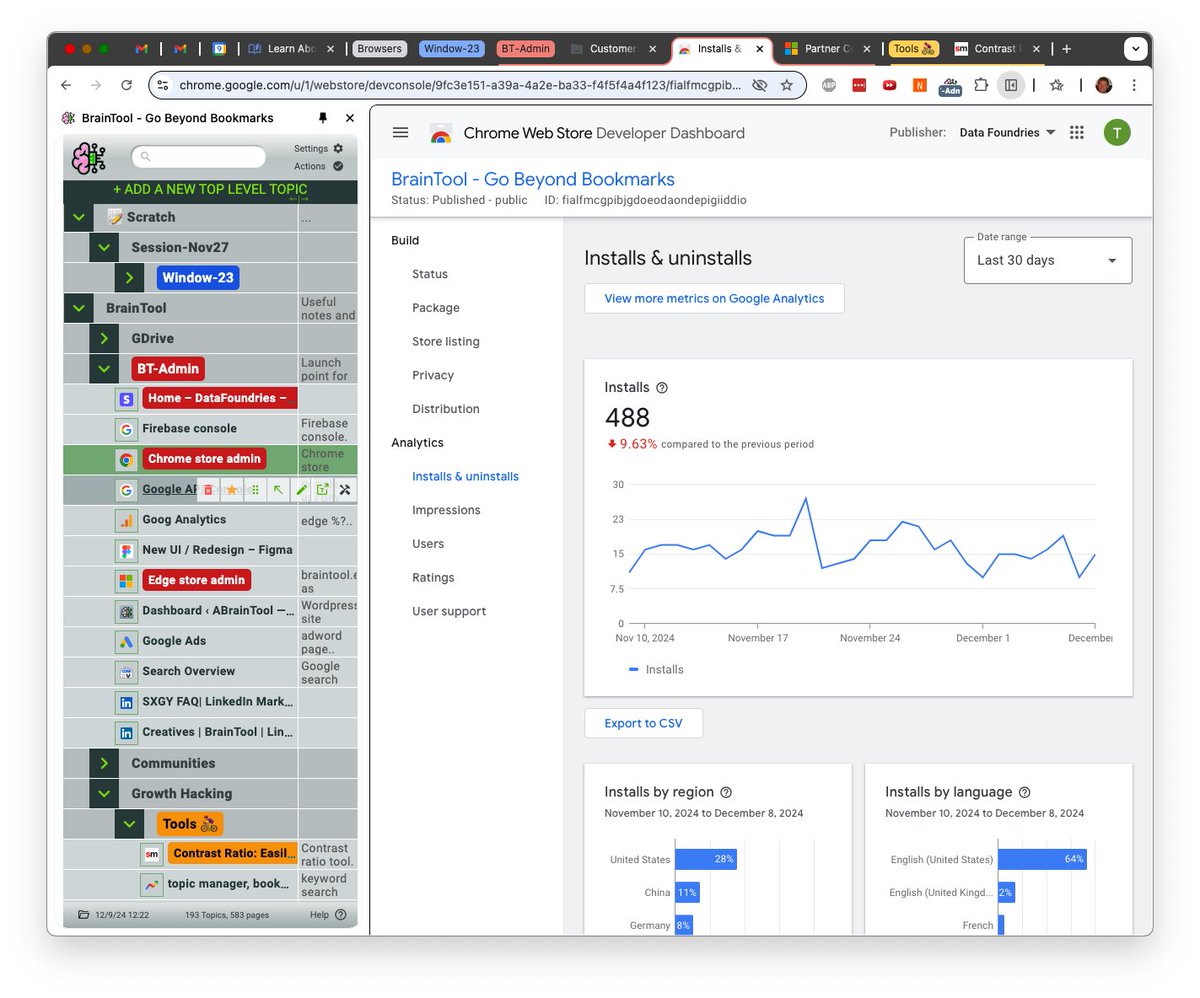
Task: Open BrainTool Settings gear
Action: click(x=338, y=148)
